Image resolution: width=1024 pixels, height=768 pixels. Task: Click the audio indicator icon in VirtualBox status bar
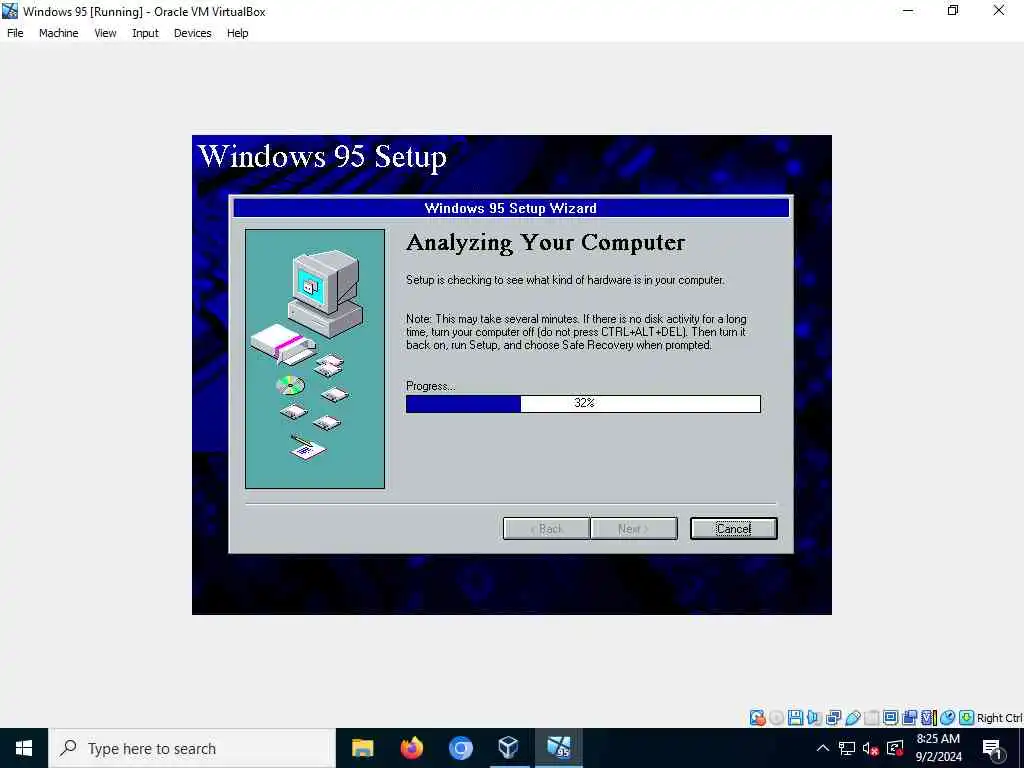click(814, 718)
